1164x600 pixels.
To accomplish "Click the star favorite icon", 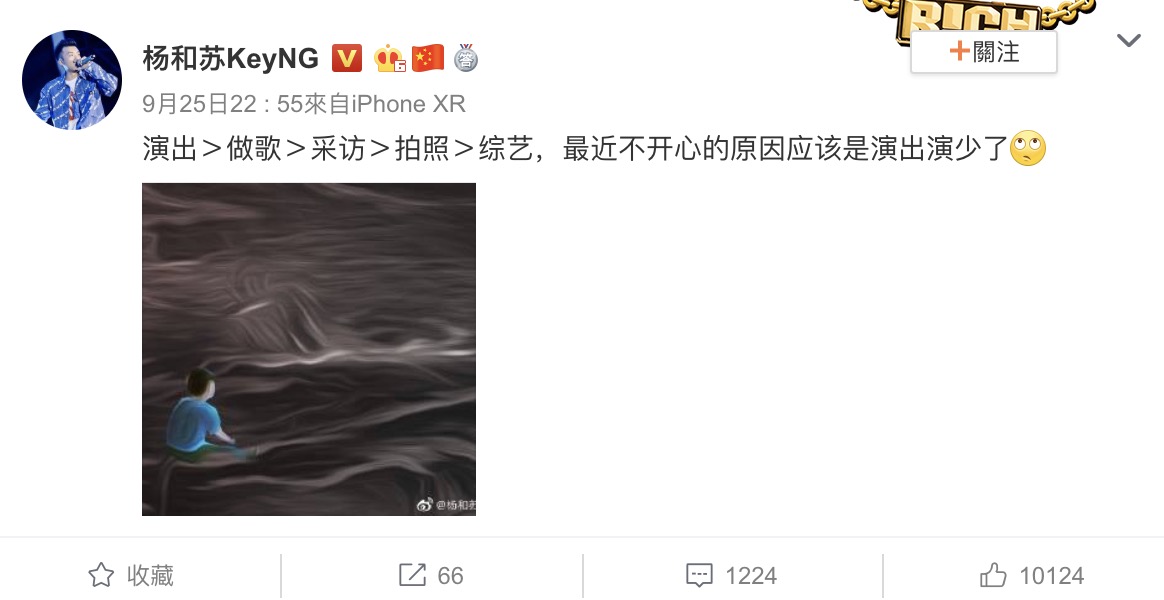I will (x=101, y=575).
